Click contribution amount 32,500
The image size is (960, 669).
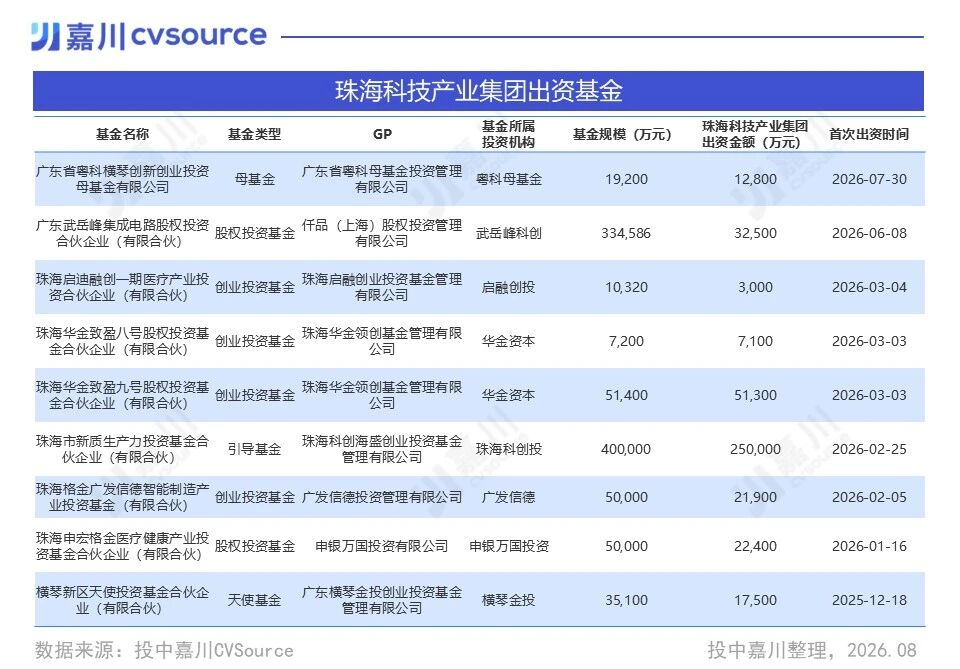(756, 233)
